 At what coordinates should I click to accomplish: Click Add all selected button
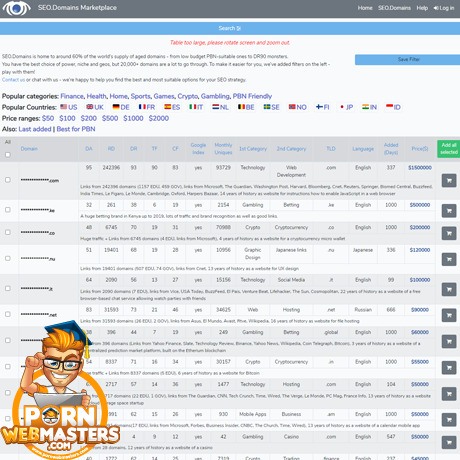(449, 149)
